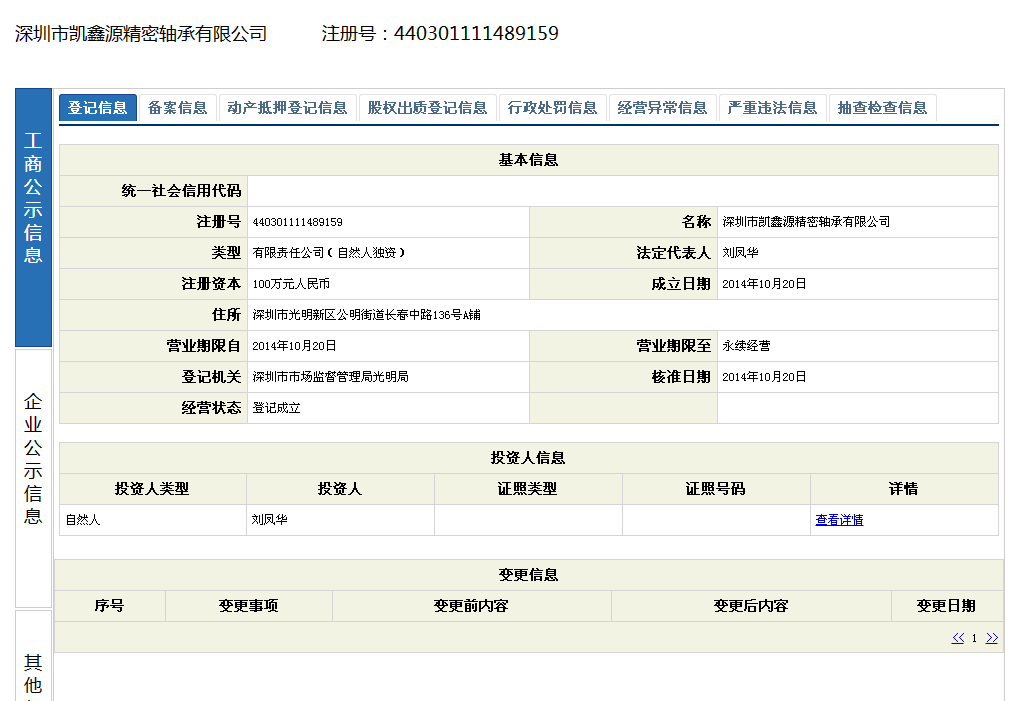This screenshot has width=1035, height=701.
Task: Switch to the 备案信息 tab
Action: [x=177, y=108]
